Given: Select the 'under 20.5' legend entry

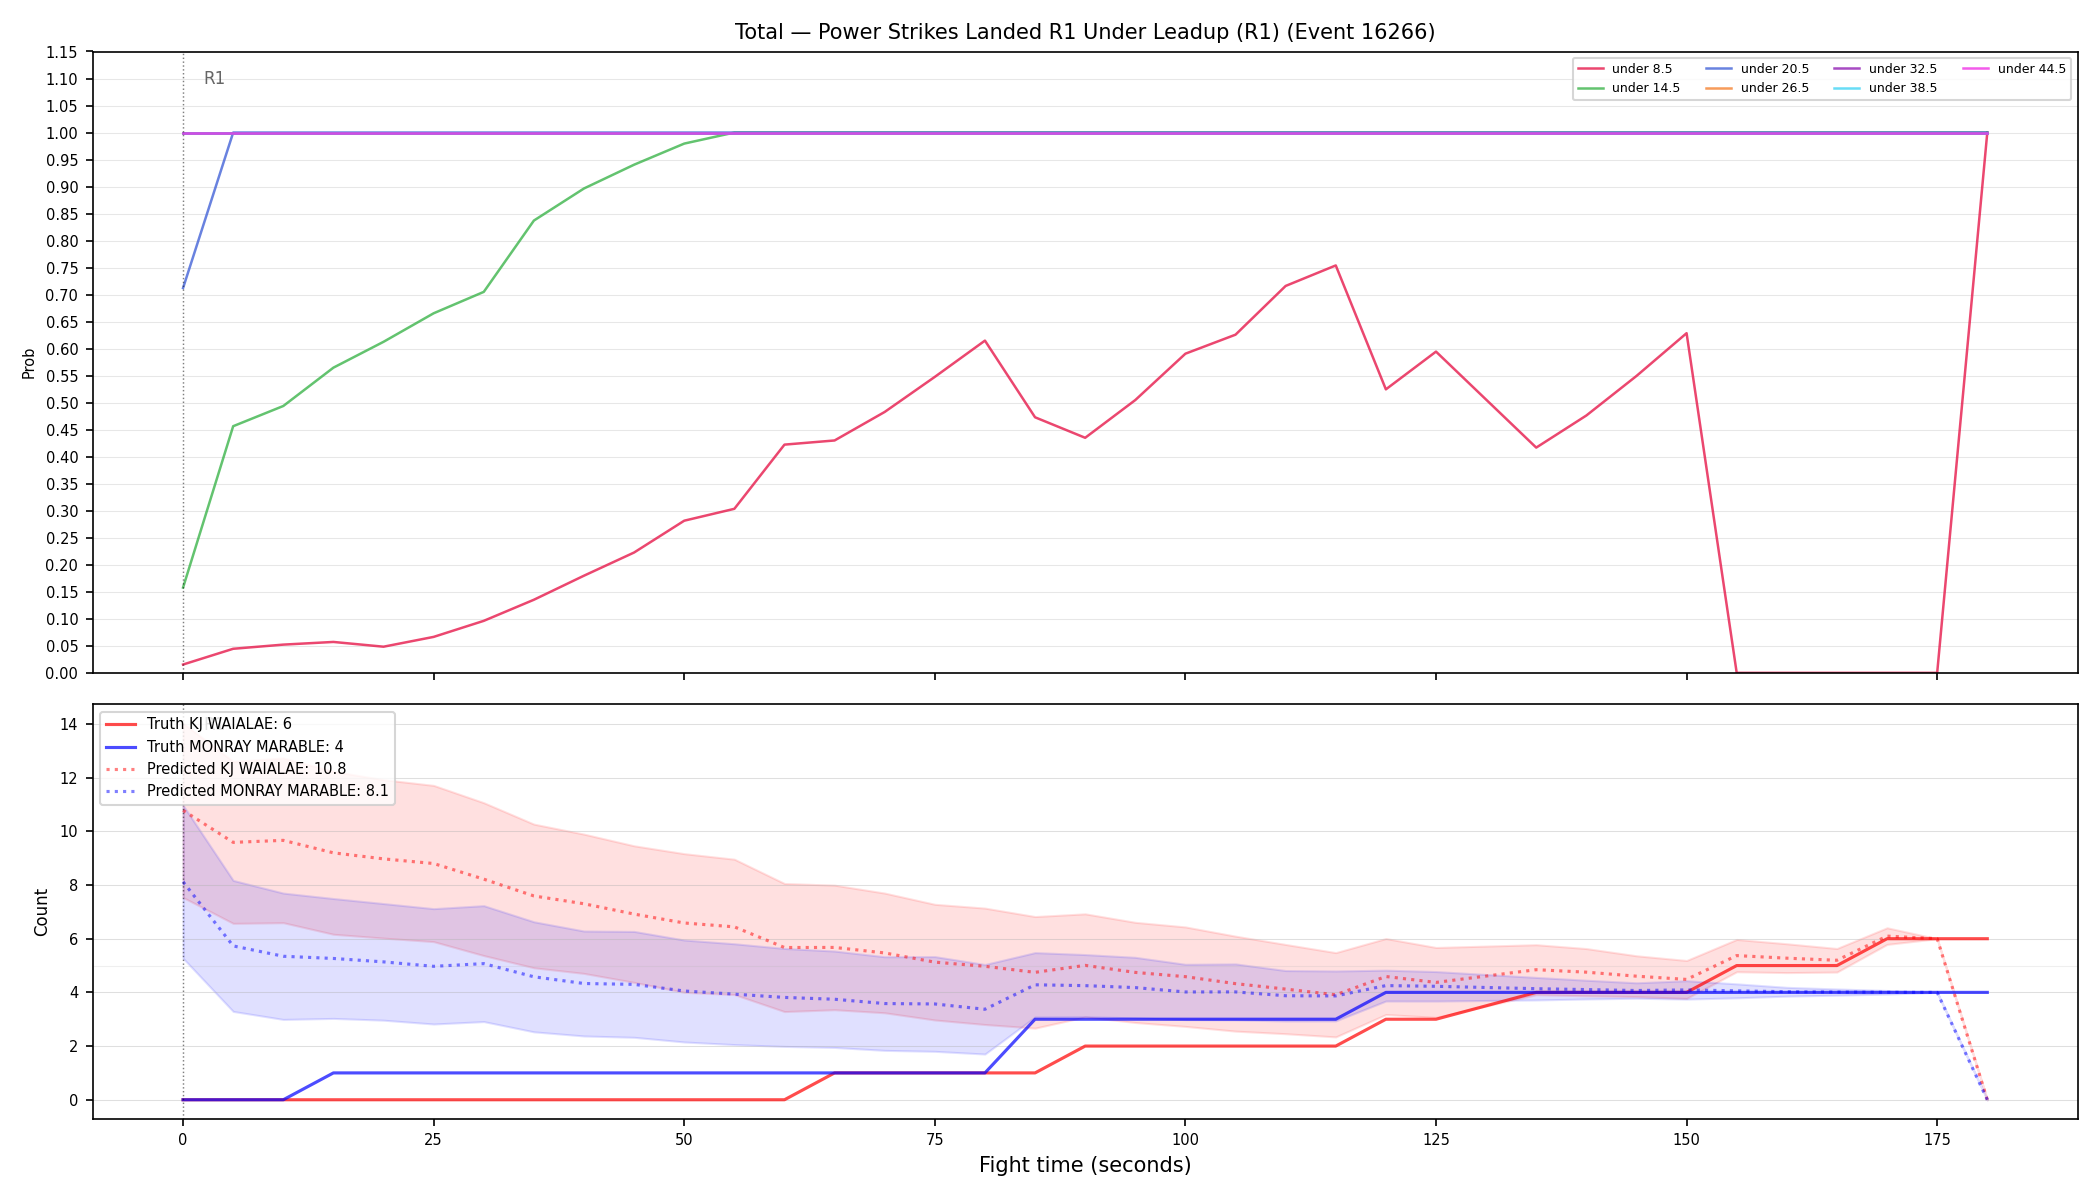Looking at the screenshot, I should [1757, 69].
